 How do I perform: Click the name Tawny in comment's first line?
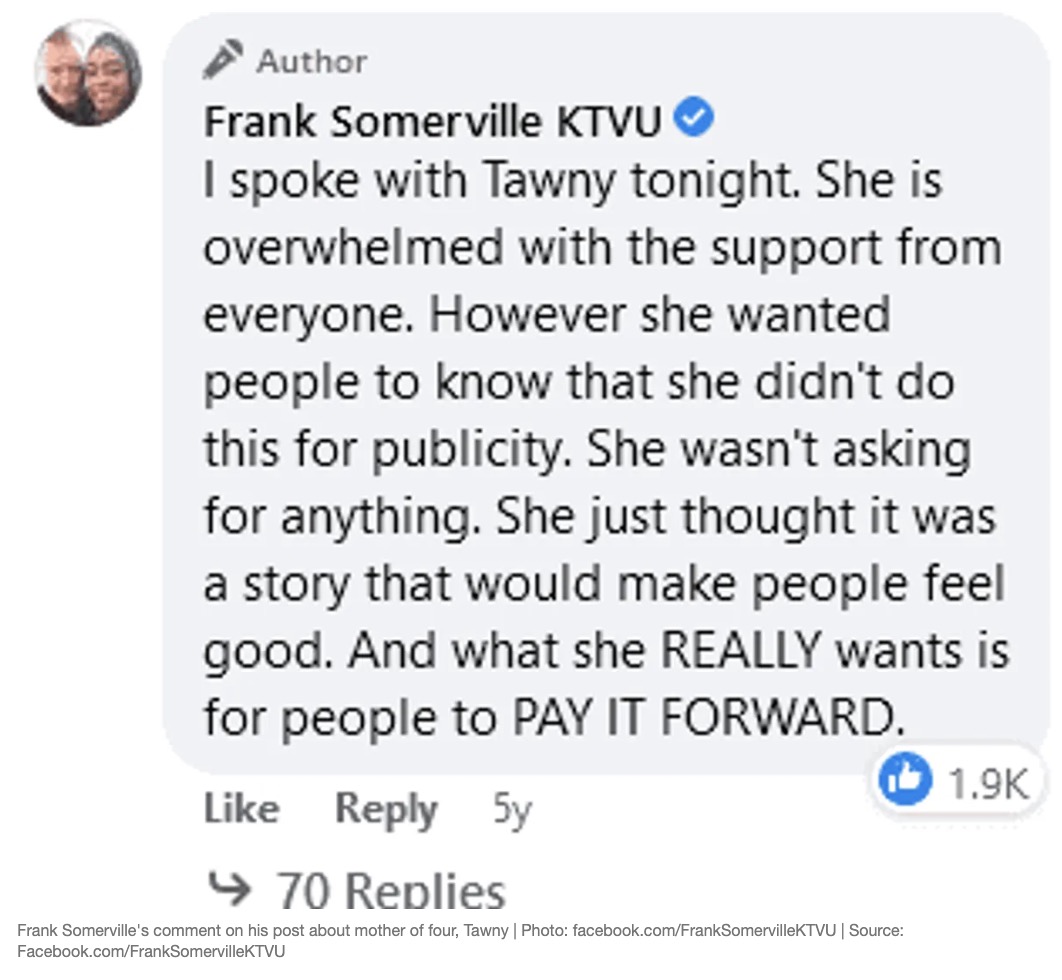coord(545,181)
